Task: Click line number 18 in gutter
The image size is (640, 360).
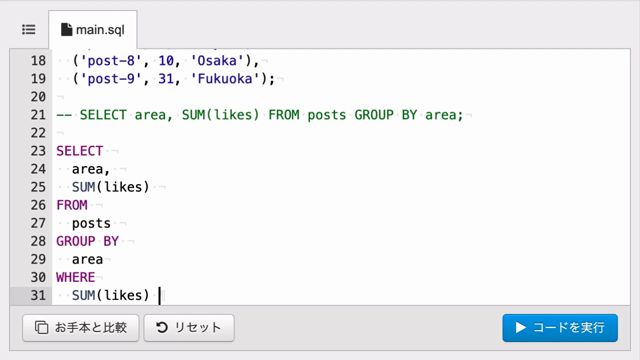Action: point(38,61)
